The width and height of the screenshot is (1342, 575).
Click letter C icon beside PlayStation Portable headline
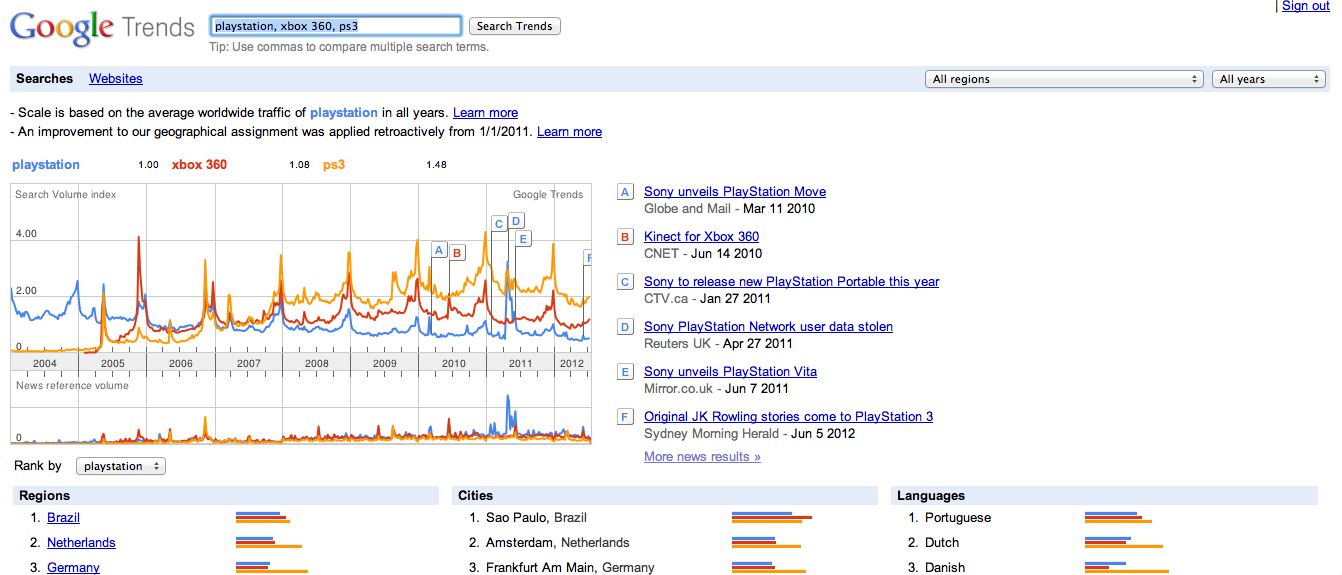(625, 282)
